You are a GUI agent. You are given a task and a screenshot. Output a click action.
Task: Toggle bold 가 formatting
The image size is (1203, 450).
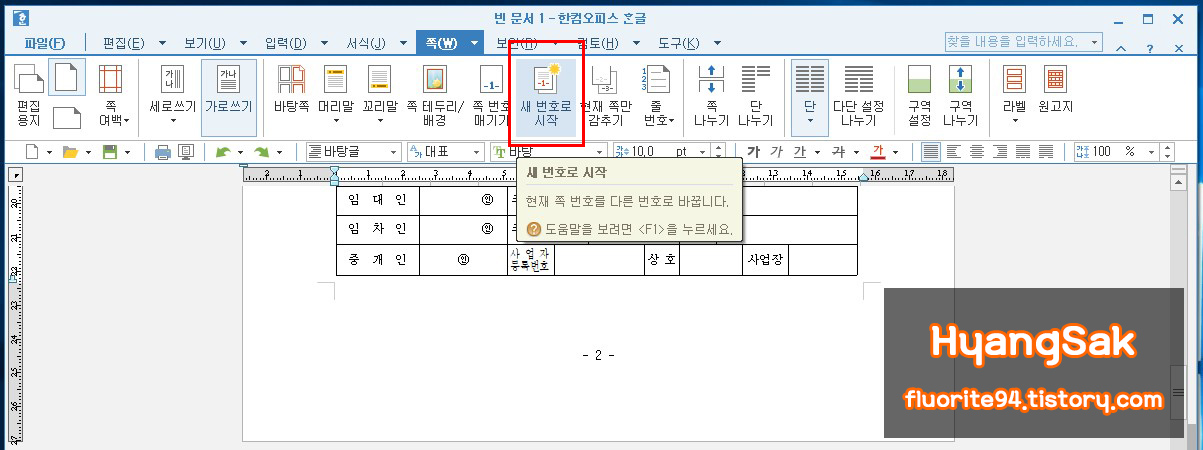(754, 152)
